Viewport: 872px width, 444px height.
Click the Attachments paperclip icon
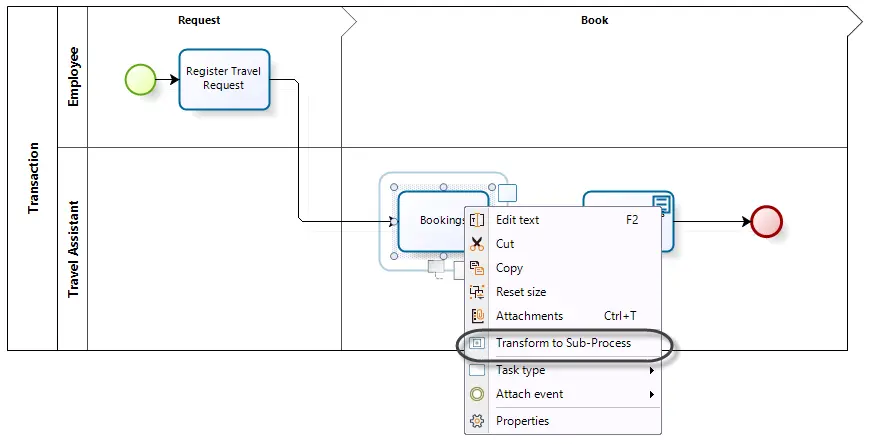coord(477,315)
